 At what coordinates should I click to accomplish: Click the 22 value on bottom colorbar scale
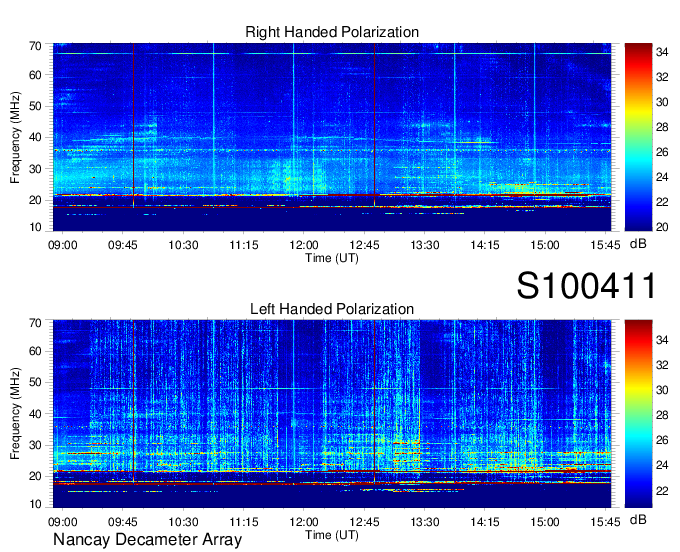[662, 490]
